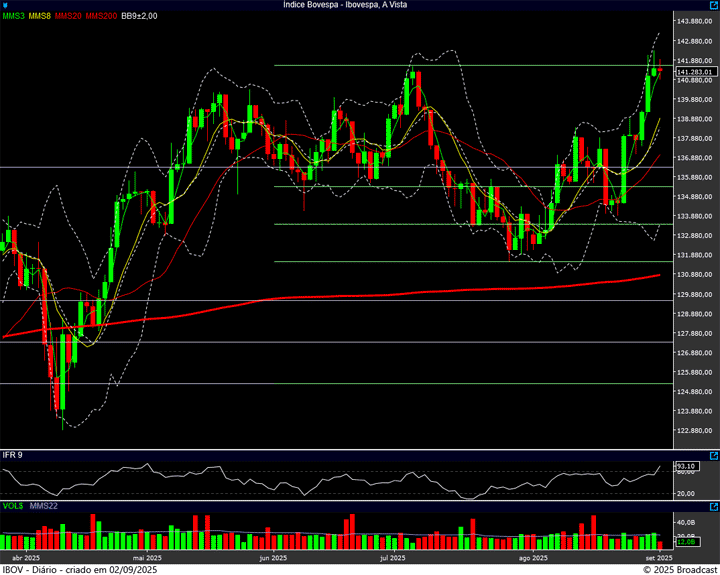
Task: Click the small icon on IFR panel's right edge
Action: coord(714,456)
